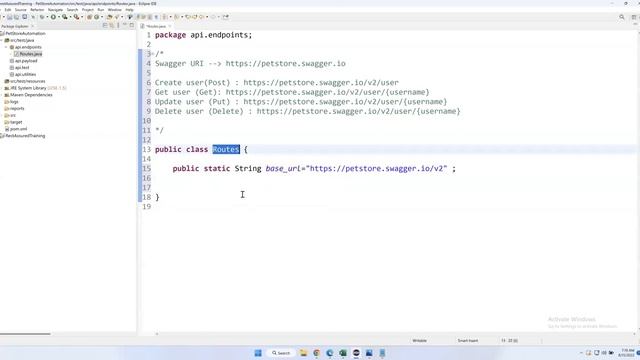Open the Package Explorer View Menu
The height and width of the screenshot is (360, 640).
tap(118, 25)
